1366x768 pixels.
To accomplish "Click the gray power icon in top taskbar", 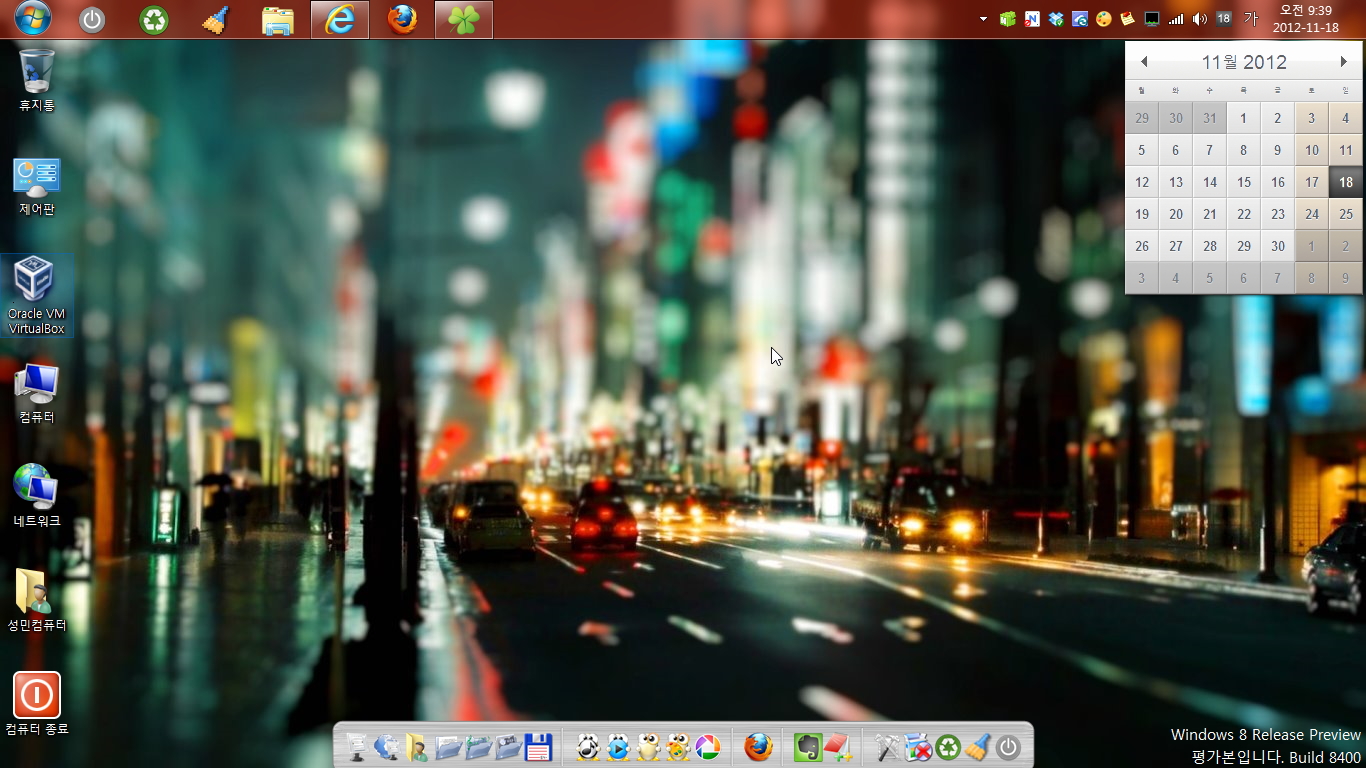I will point(92,19).
